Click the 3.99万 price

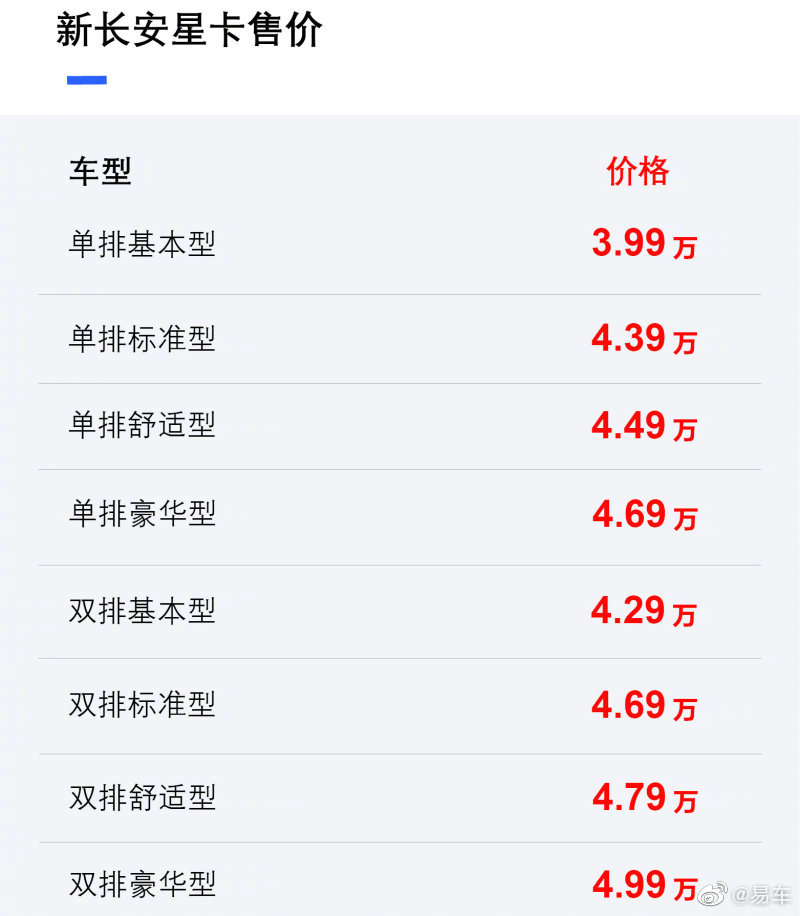tap(644, 244)
